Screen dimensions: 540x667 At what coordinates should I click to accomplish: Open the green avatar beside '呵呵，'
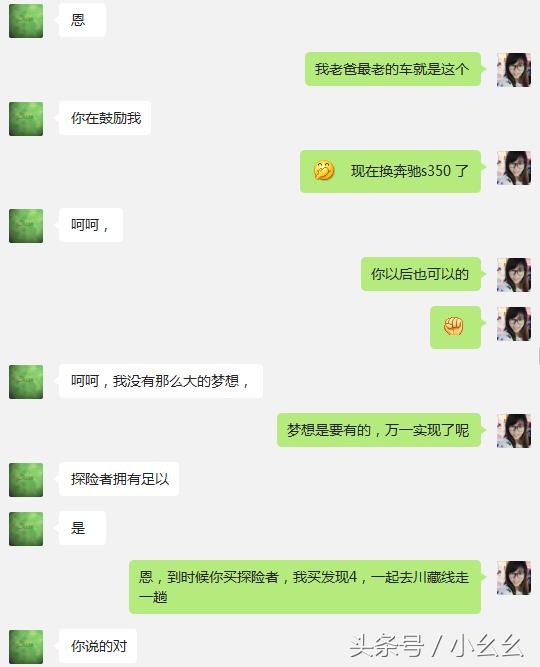point(26,225)
